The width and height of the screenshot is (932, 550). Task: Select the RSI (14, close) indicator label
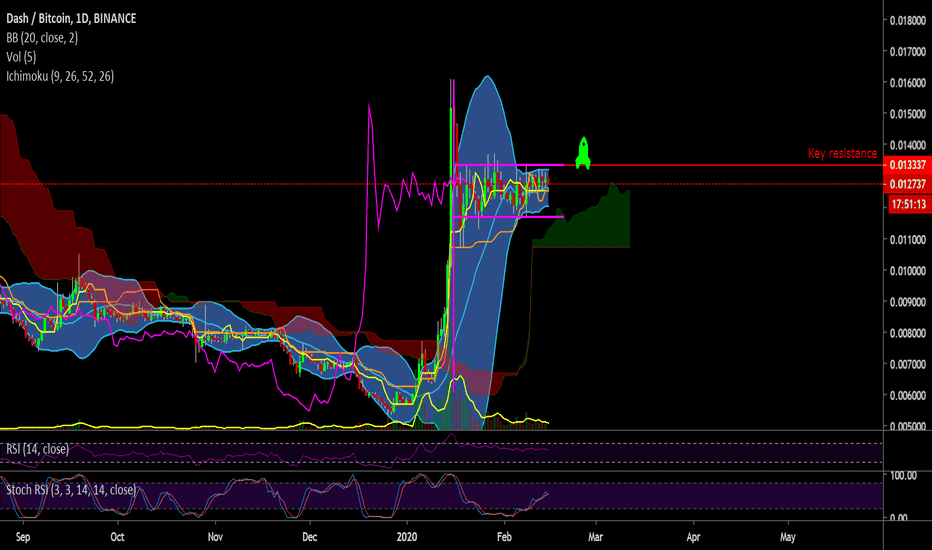pyautogui.click(x=37, y=449)
